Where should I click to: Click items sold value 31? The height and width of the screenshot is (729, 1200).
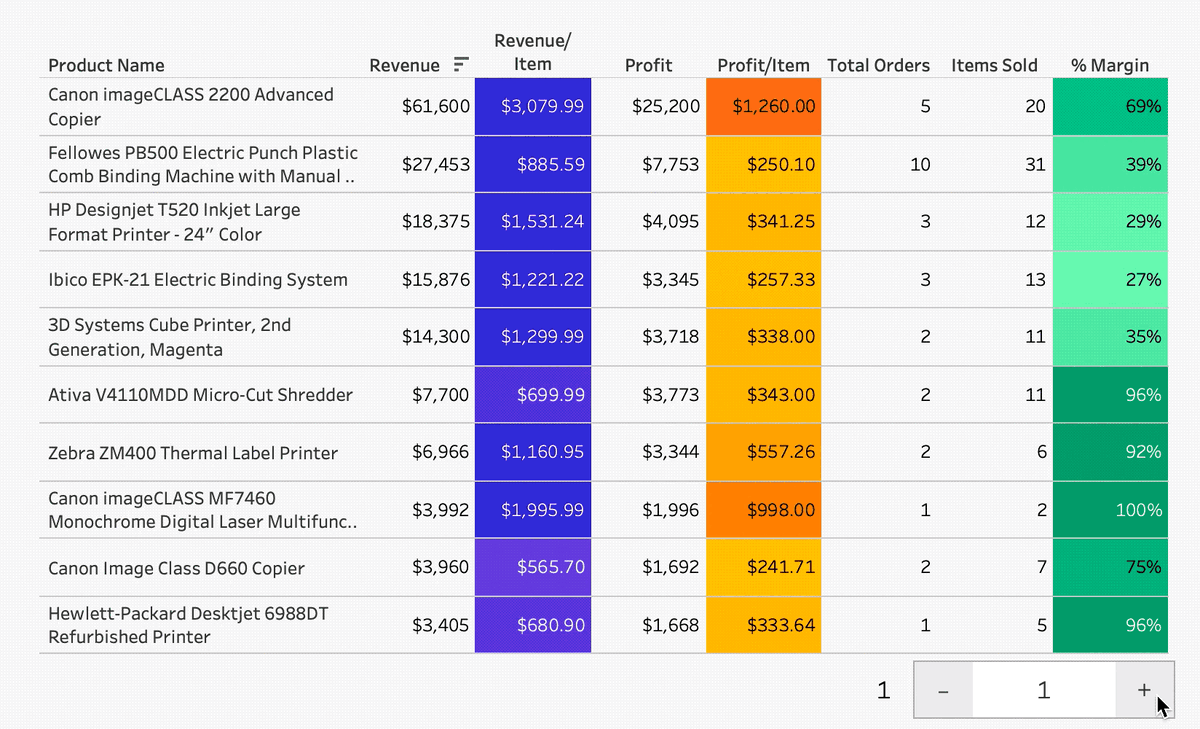coord(1036,164)
